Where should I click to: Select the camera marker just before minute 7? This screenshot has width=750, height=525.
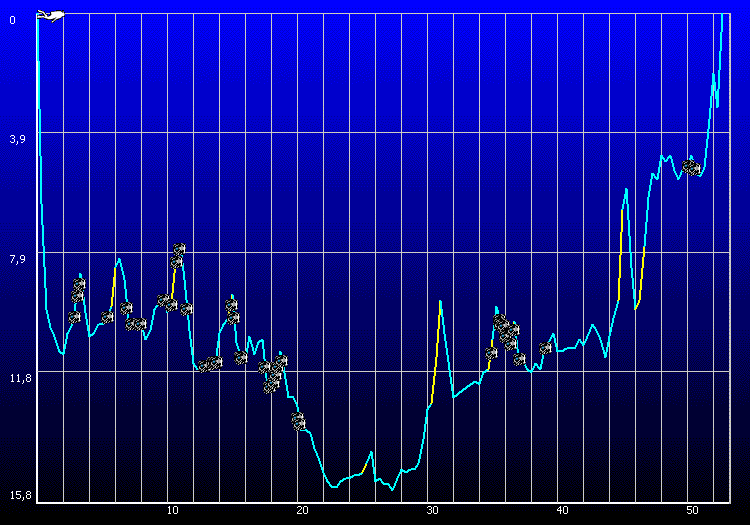(126, 308)
